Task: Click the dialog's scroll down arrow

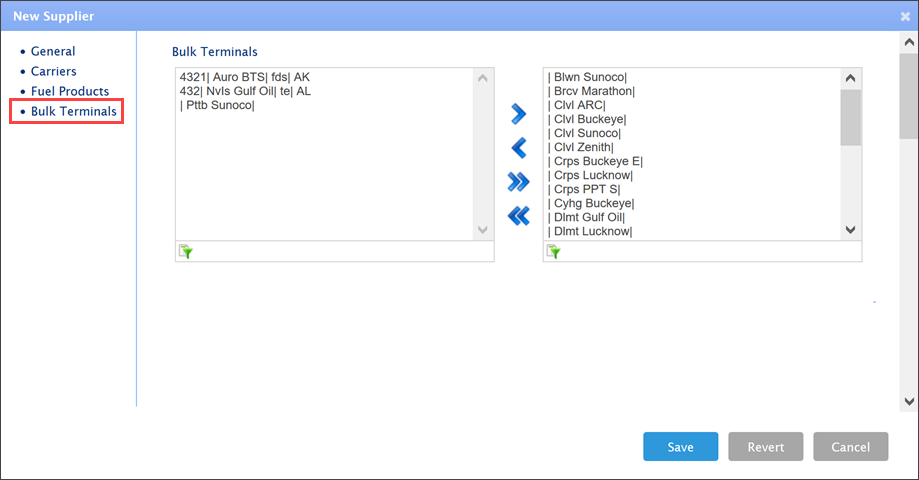Action: (x=908, y=401)
